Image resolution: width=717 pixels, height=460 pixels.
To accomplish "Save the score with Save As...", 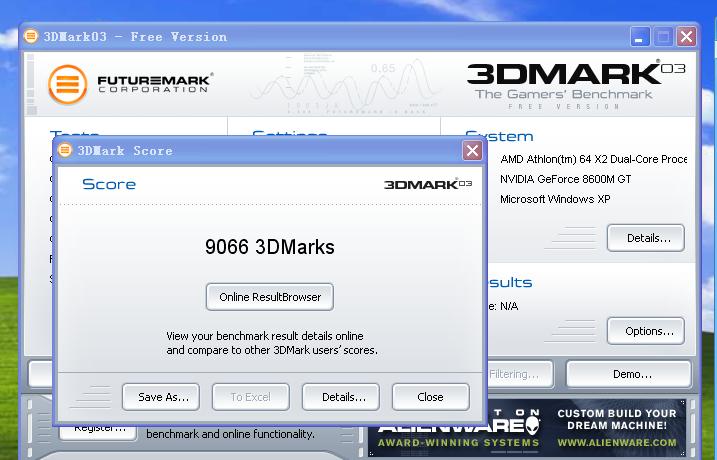I will 161,397.
